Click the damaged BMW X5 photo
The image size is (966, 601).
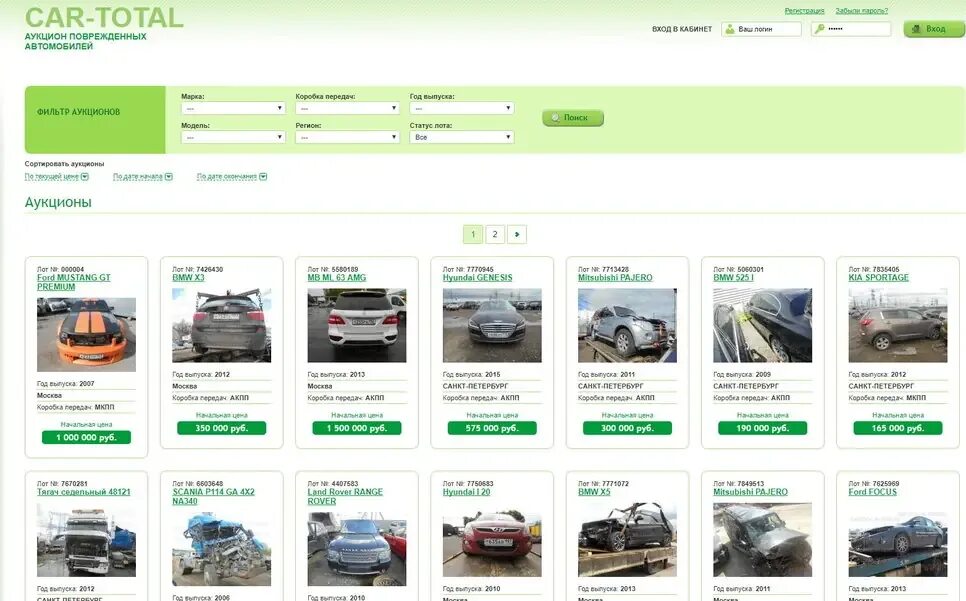(627, 540)
